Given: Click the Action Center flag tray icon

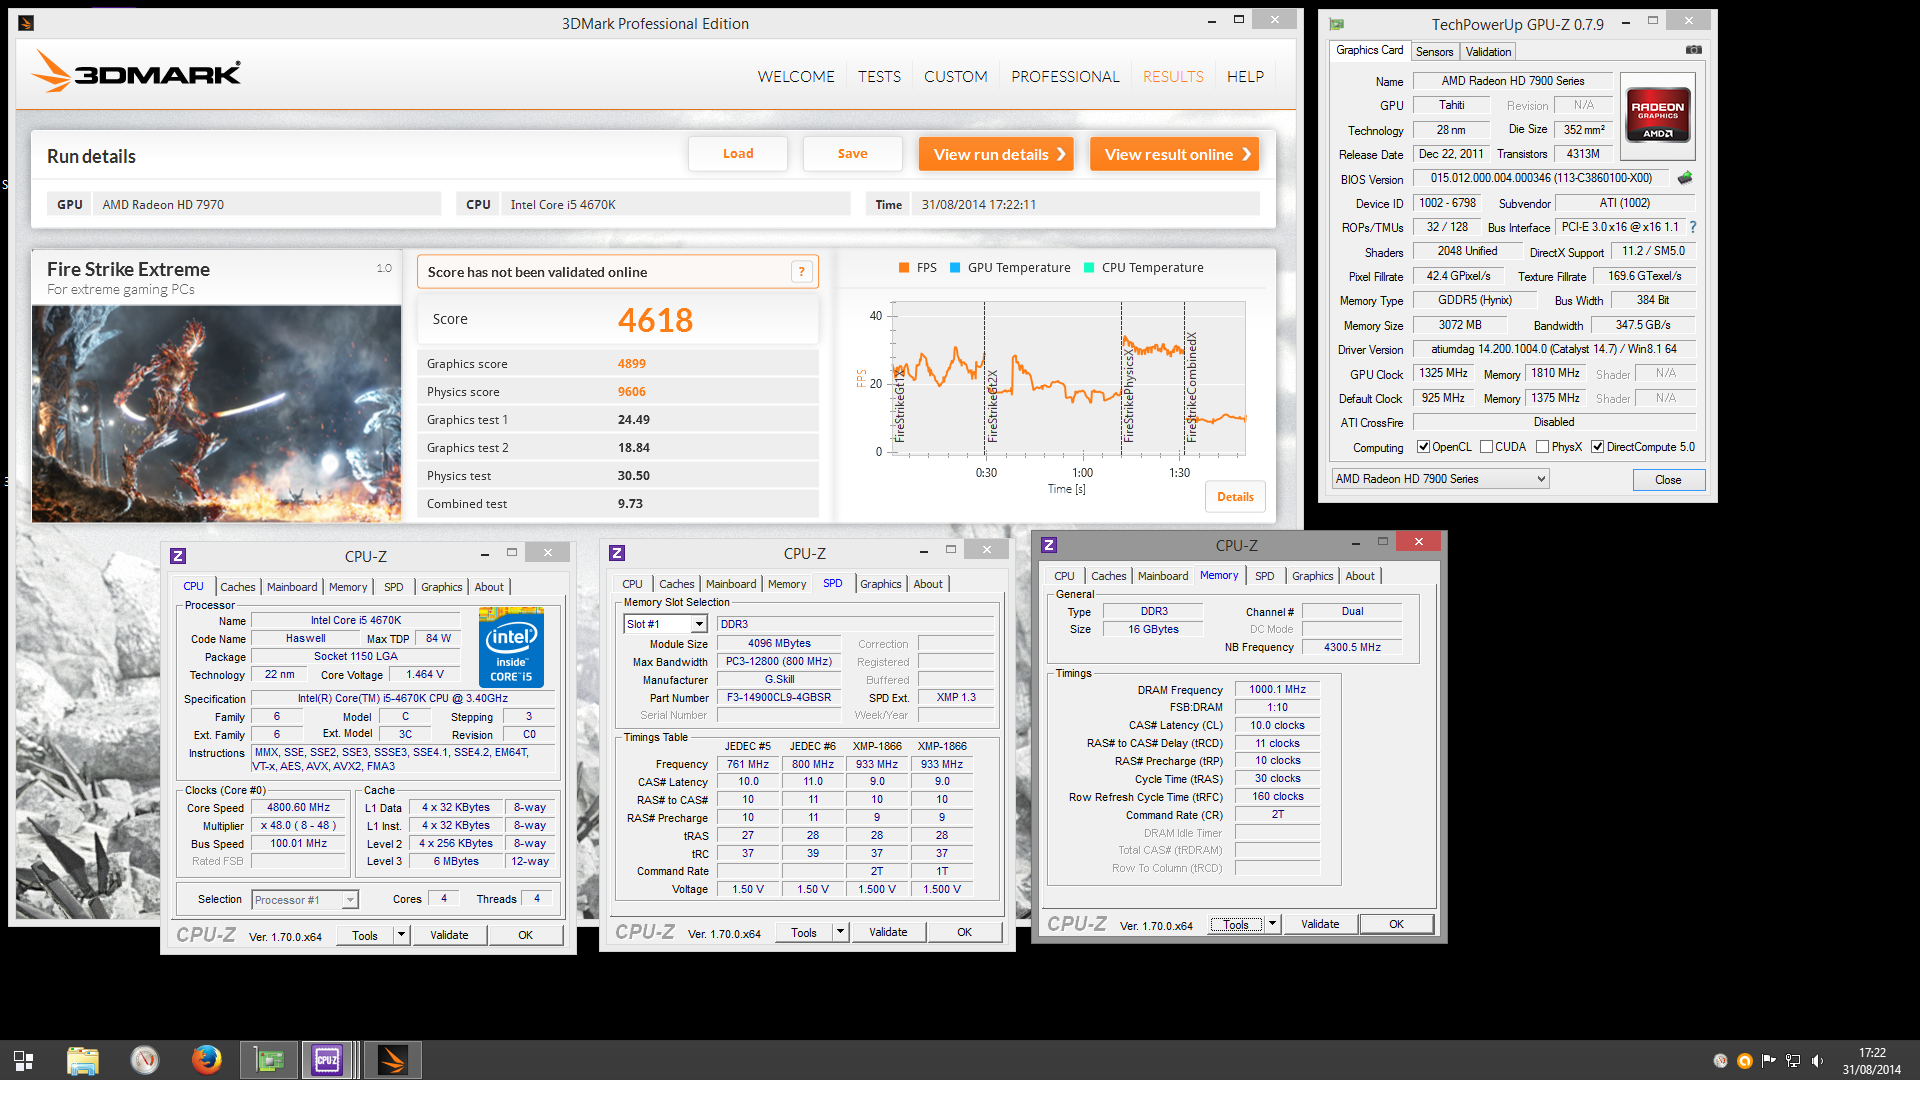Looking at the screenshot, I should click(1769, 1061).
